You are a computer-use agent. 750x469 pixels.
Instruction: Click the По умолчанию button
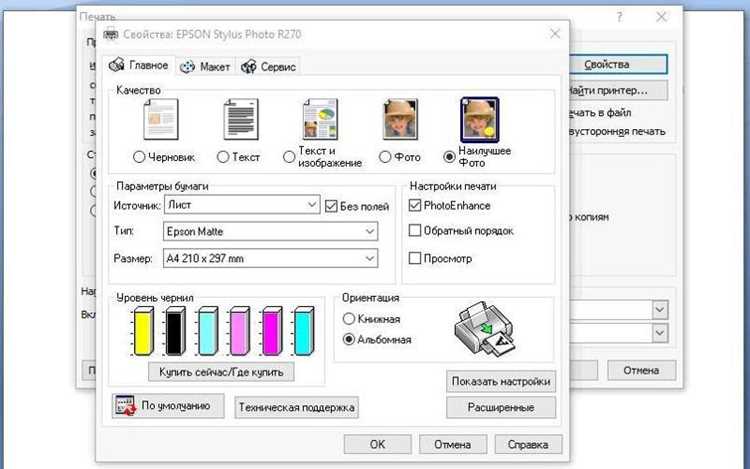[168, 406]
